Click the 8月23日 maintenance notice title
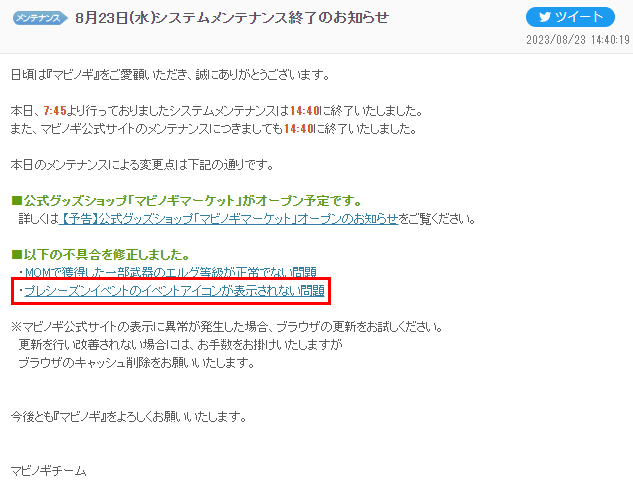The image size is (633, 491). [232, 18]
